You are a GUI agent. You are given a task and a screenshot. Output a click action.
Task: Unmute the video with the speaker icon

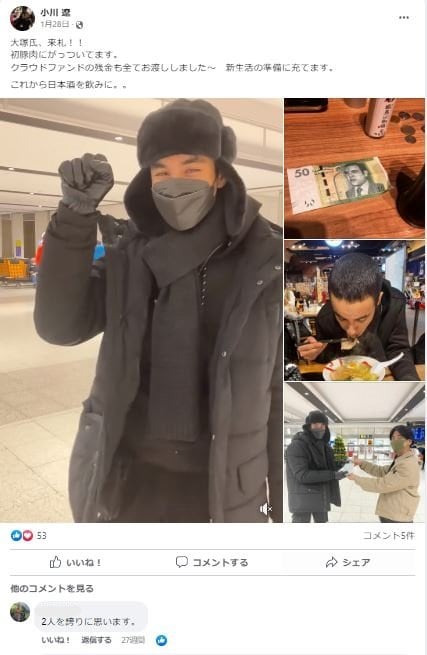266,508
